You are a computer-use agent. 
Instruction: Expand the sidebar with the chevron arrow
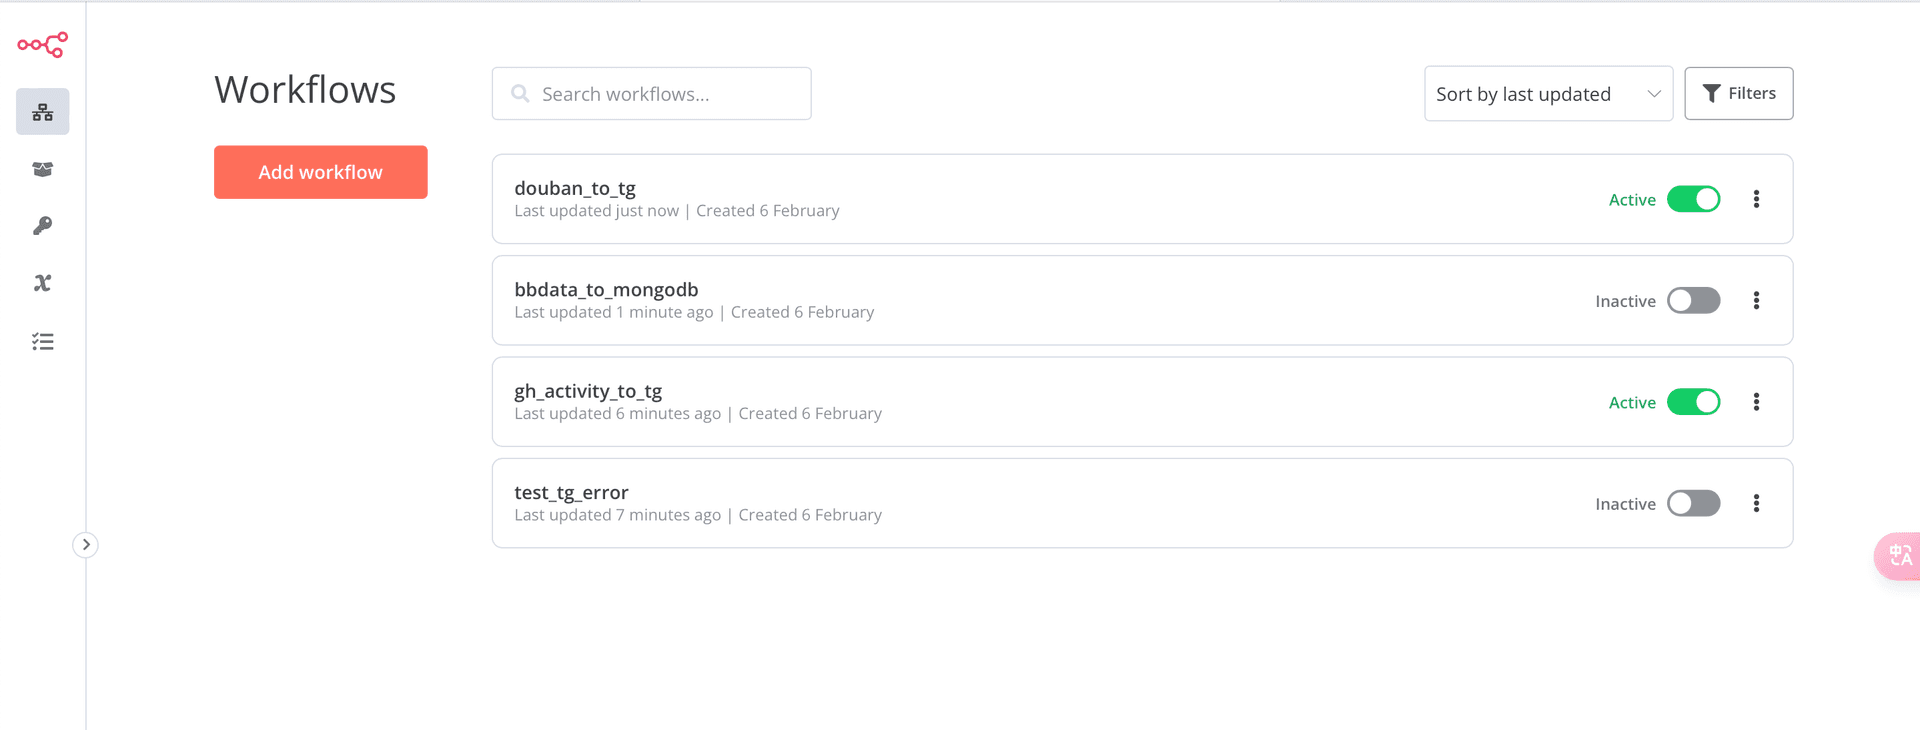[x=86, y=545]
